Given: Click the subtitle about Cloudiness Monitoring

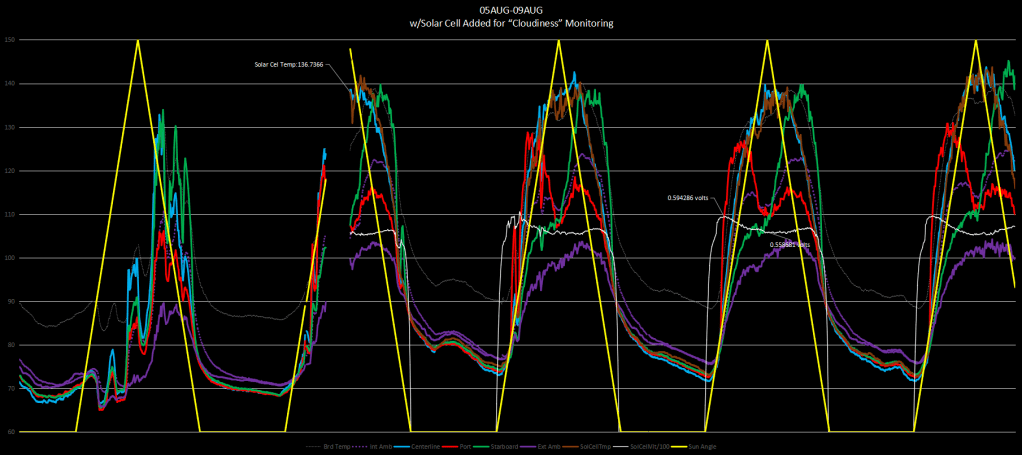Looking at the screenshot, I should pos(510,22).
